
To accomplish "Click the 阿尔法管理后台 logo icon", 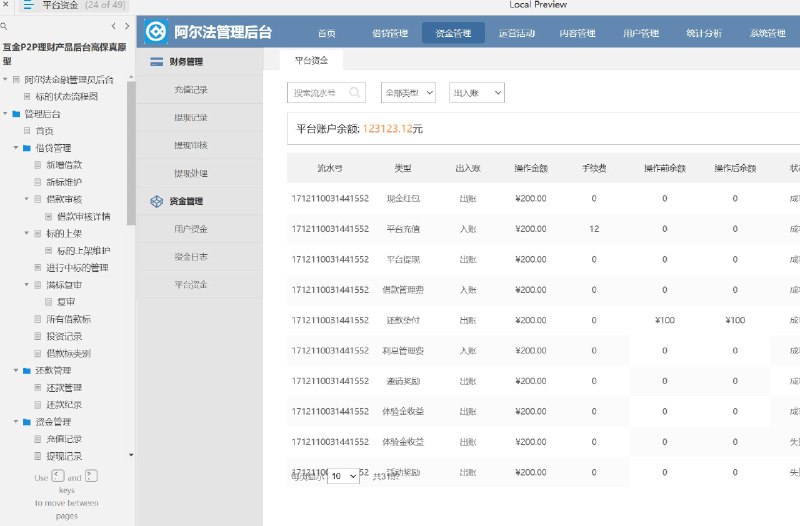I will pyautogui.click(x=156, y=32).
